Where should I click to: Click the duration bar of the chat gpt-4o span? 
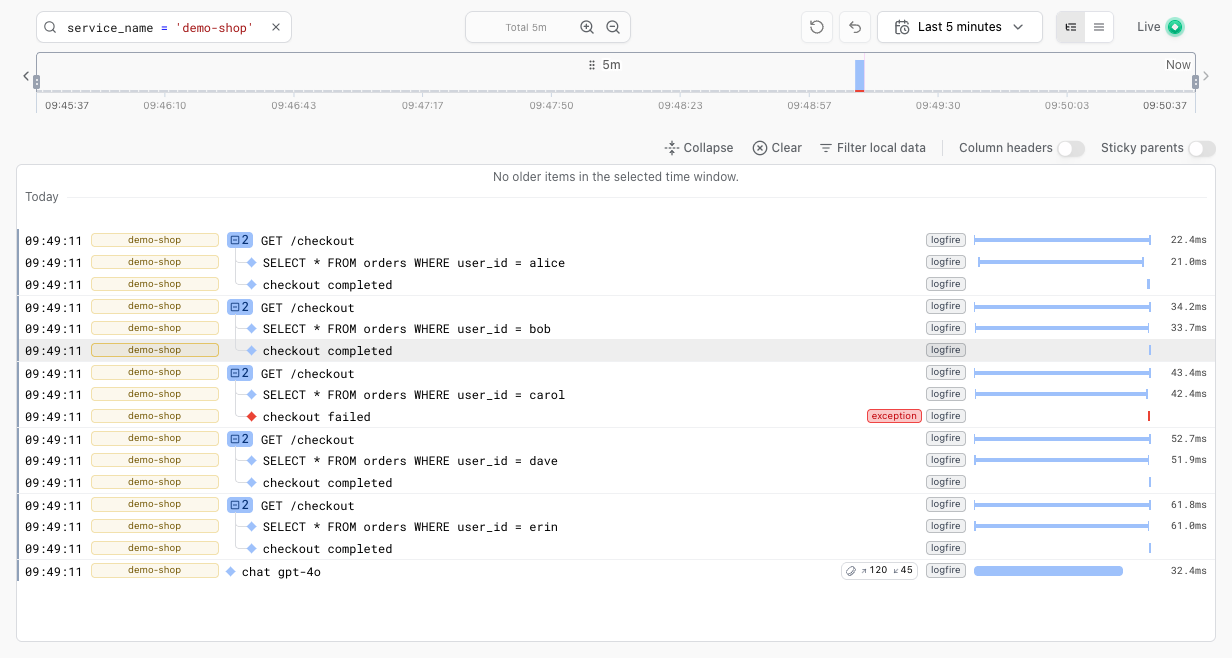point(1048,571)
